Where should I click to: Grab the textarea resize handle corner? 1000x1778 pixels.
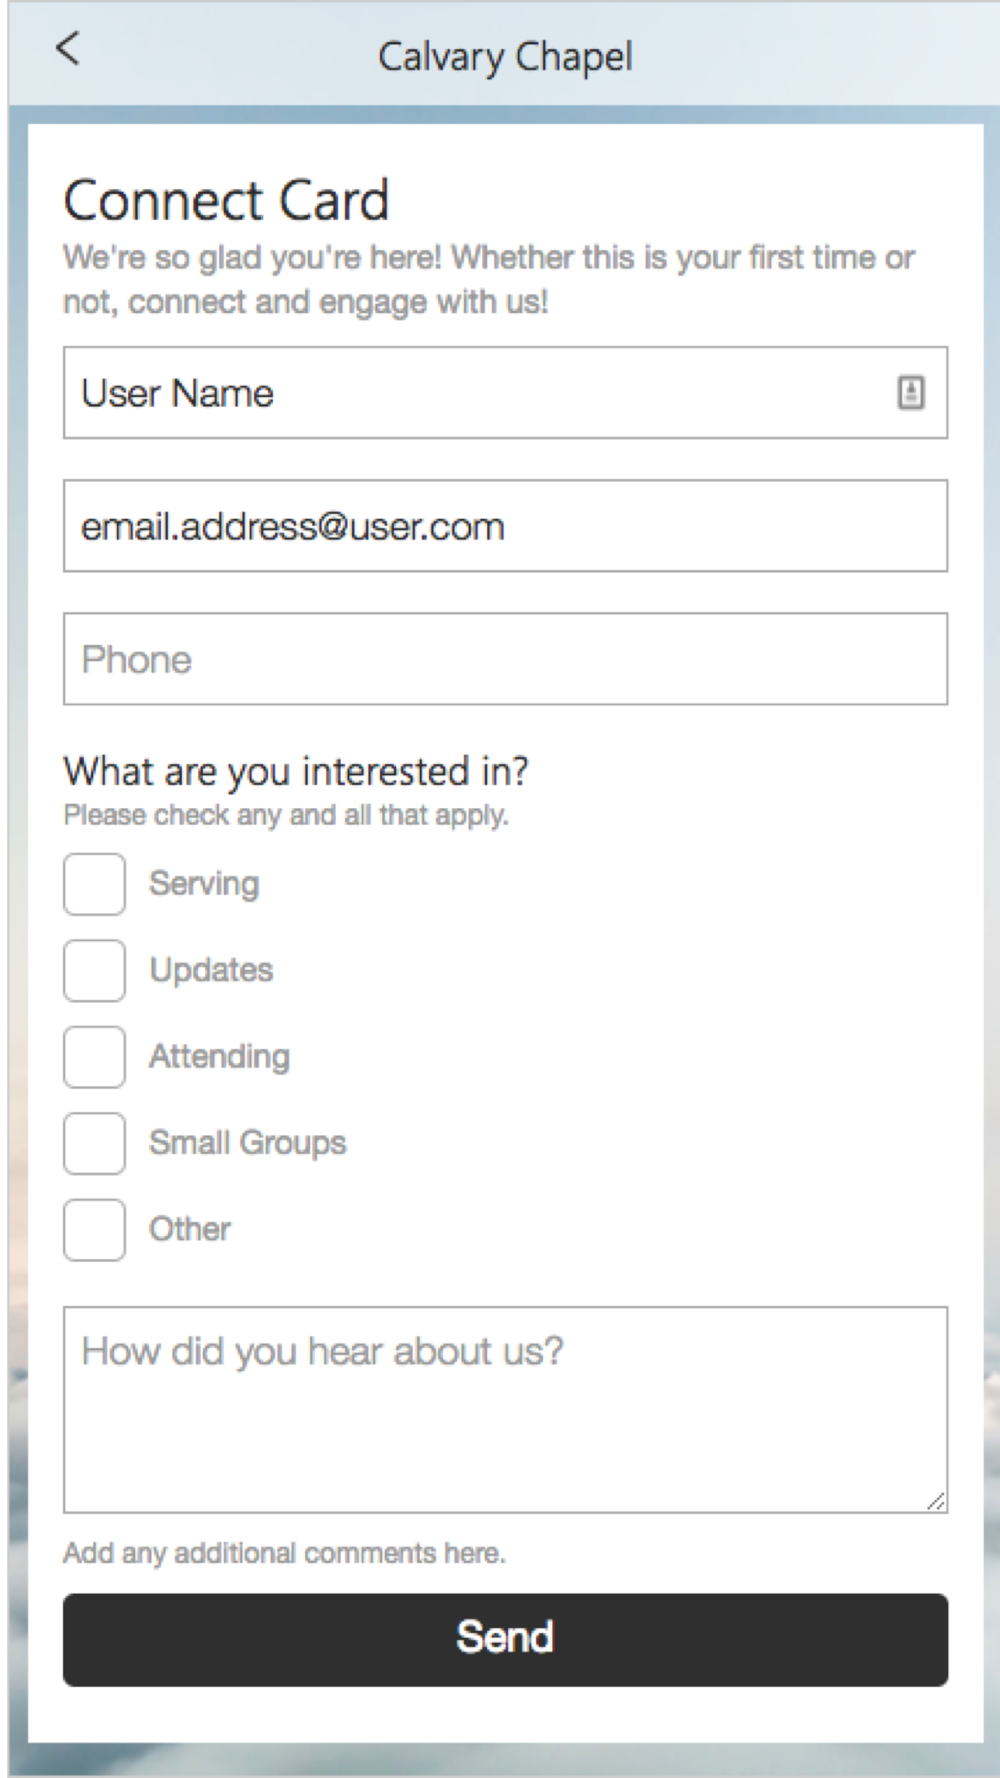936,1501
